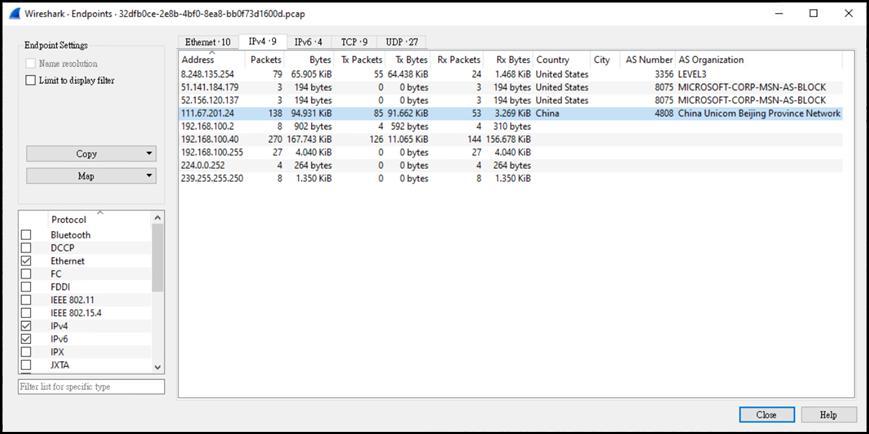869x434 pixels.
Task: Check the JXTA protocol checkbox
Action: pos(26,365)
